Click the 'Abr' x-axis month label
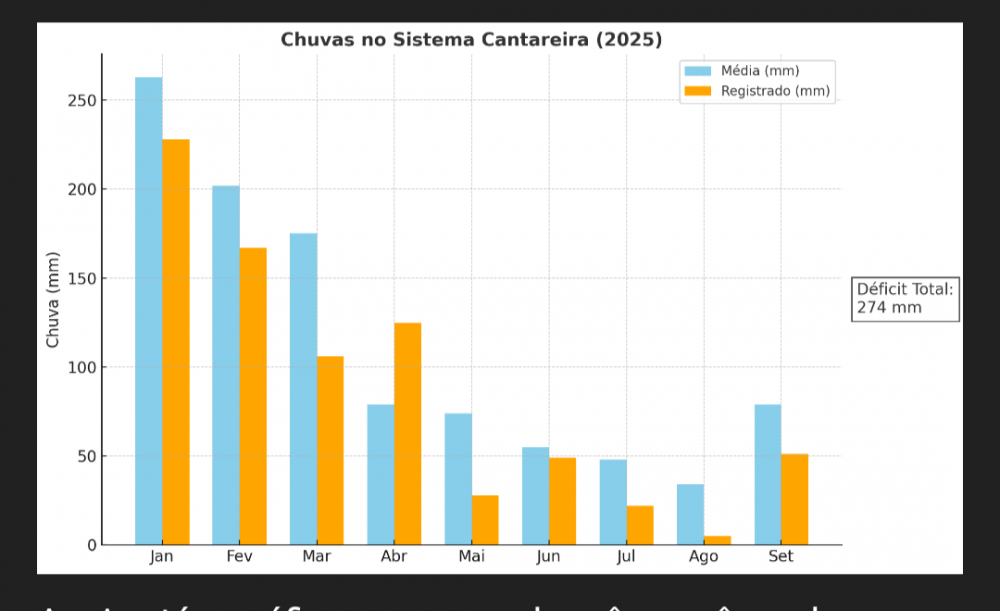 click(x=394, y=557)
